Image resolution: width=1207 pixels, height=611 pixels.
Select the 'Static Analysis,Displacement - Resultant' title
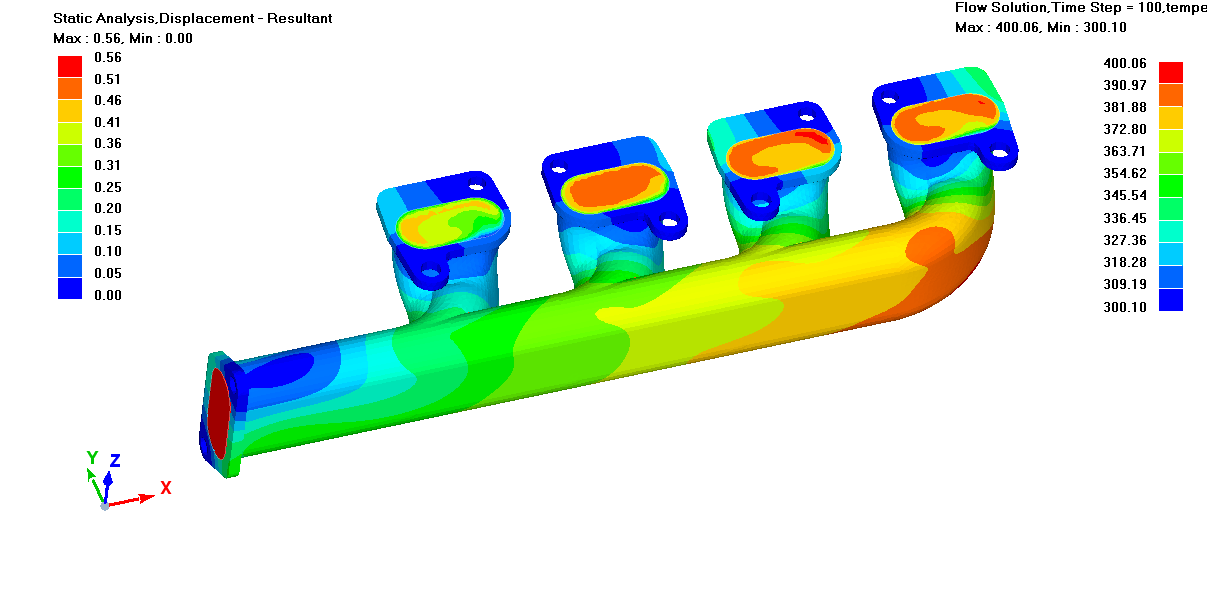[193, 19]
